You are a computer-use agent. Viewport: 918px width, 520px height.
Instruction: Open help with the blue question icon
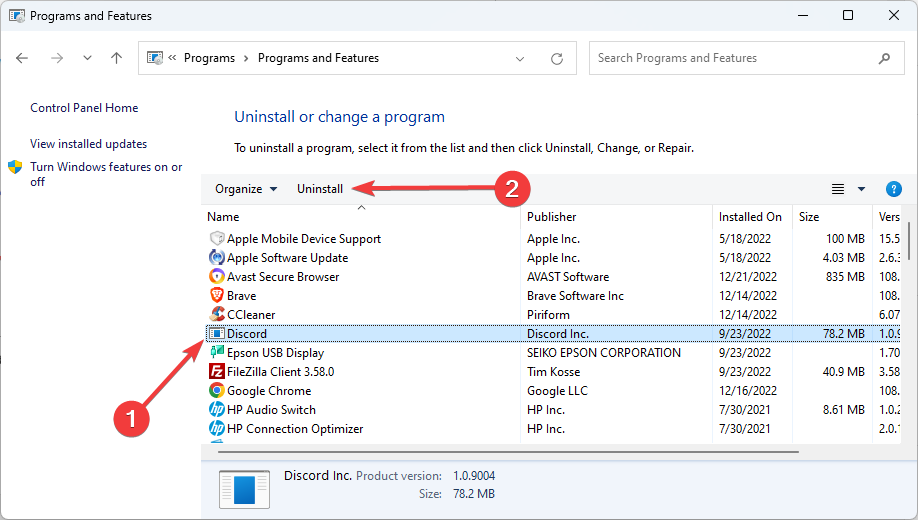point(894,189)
